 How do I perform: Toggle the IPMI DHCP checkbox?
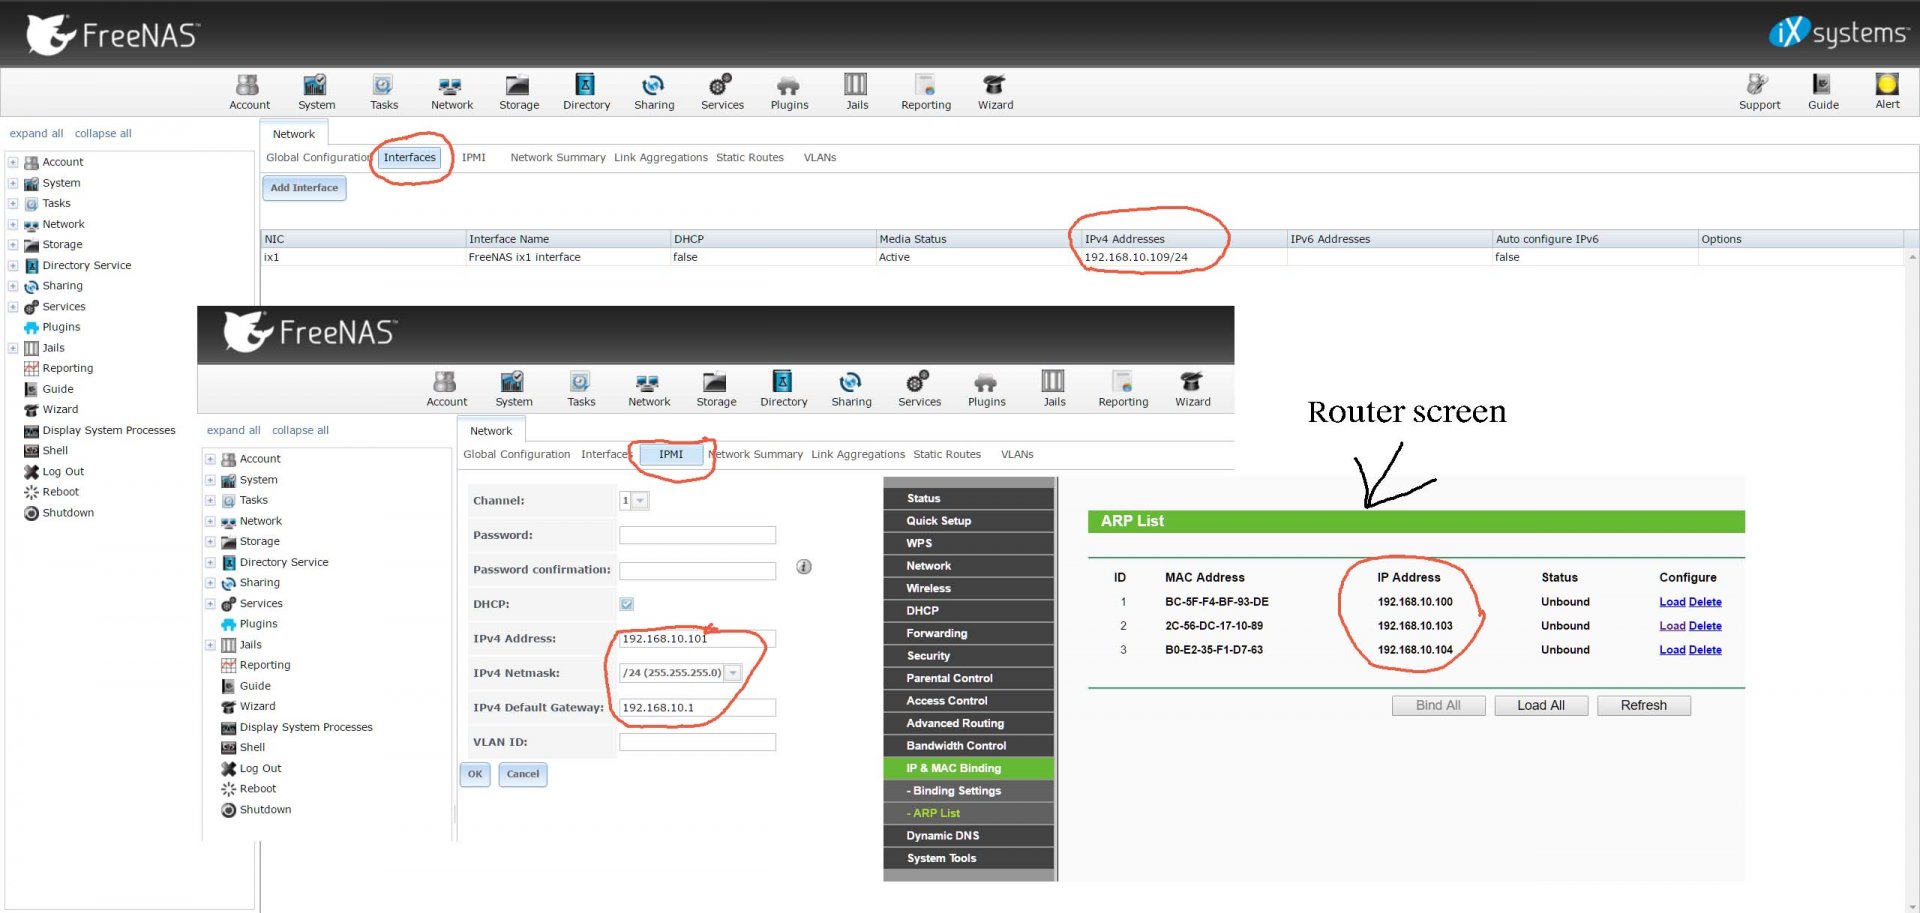[627, 604]
